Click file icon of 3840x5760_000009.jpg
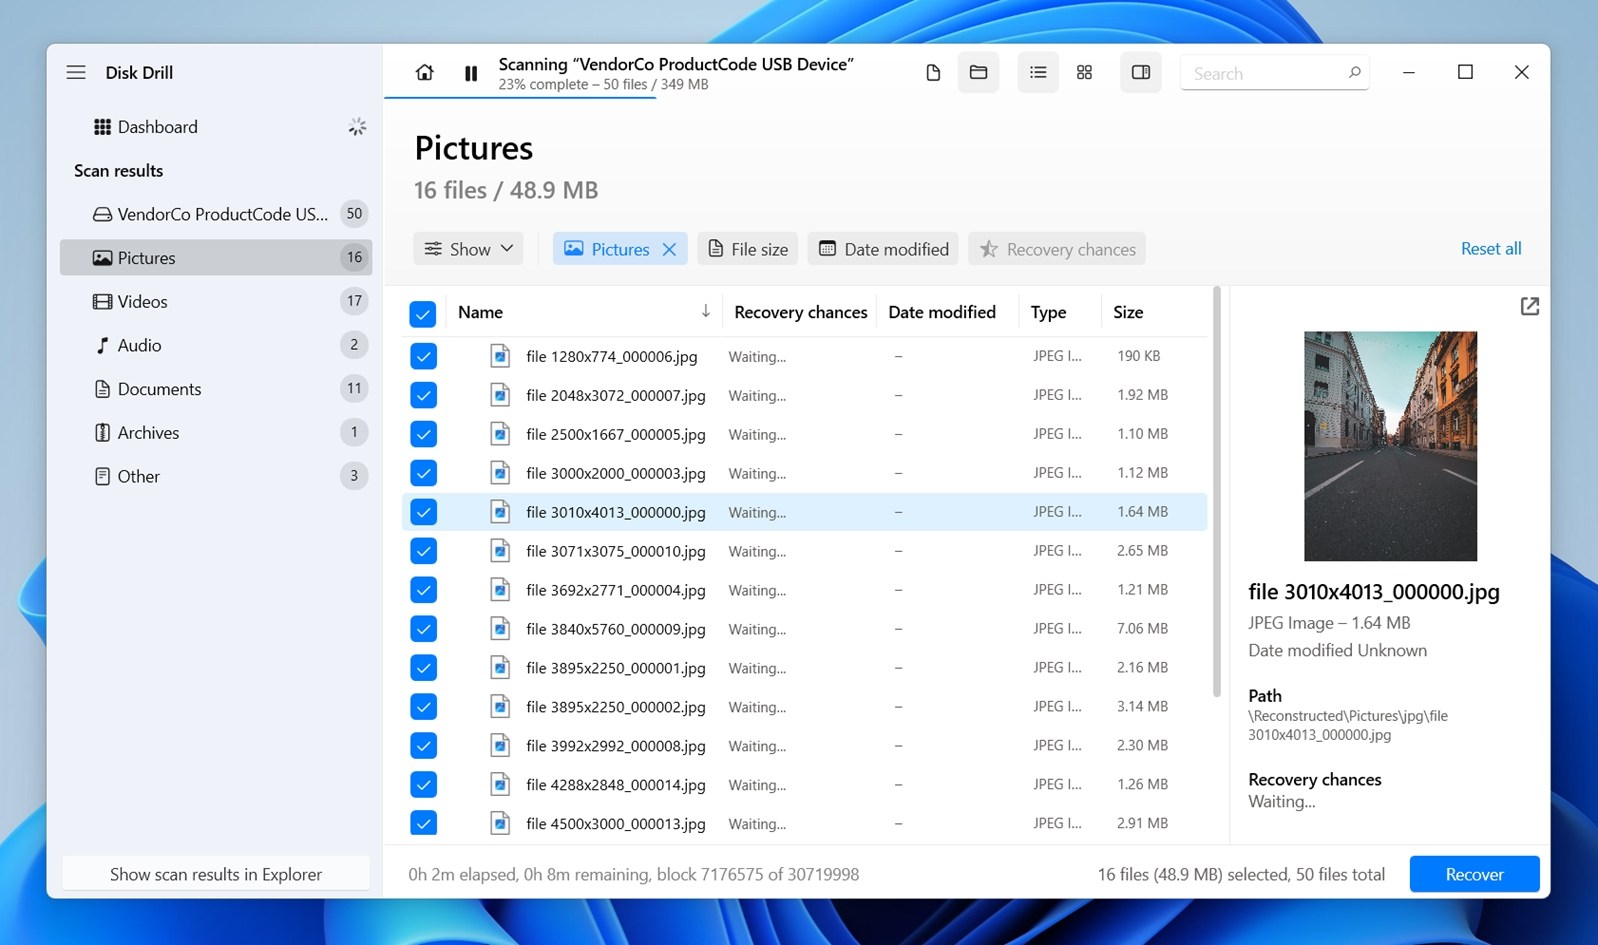The width and height of the screenshot is (1598, 945). point(500,629)
